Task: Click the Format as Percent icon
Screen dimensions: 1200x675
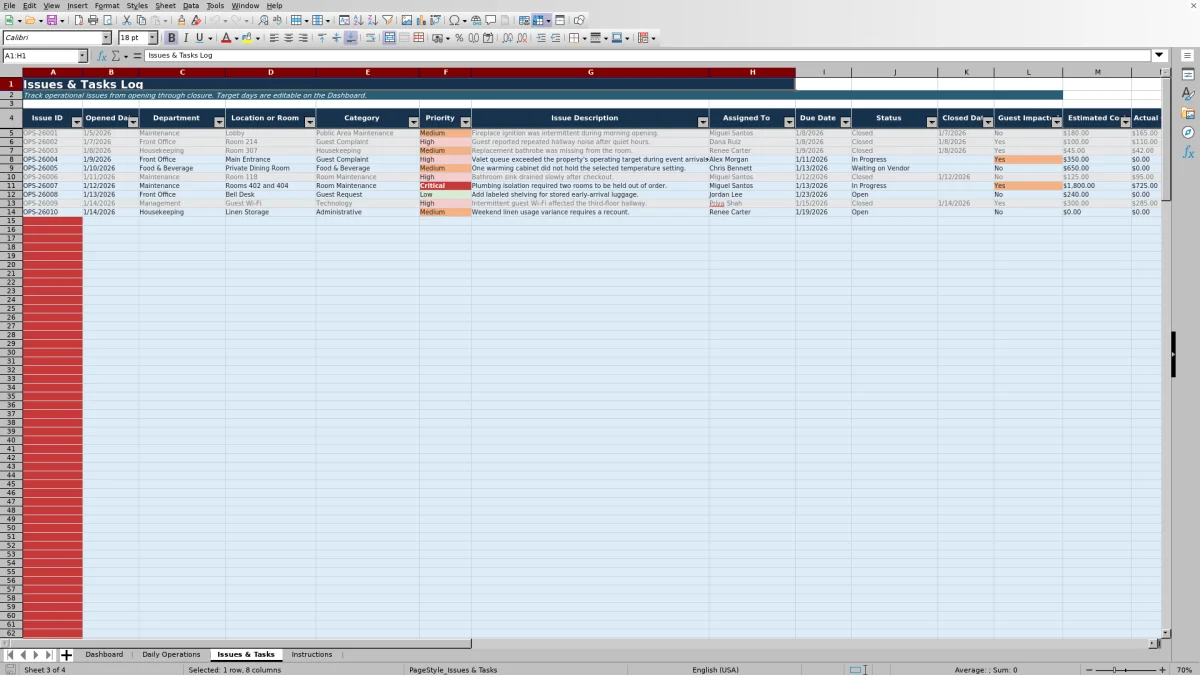Action: coord(459,38)
